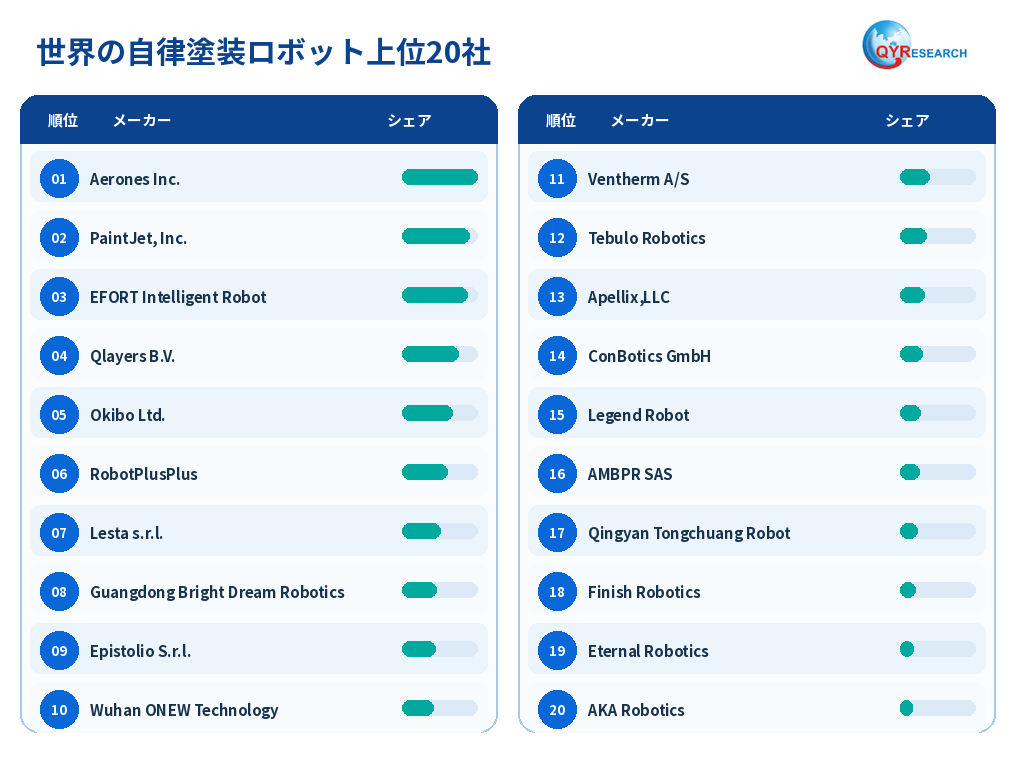Viewport: 1015px width, 761px height.
Task: Click the QYResearch globe logo
Action: point(914,45)
